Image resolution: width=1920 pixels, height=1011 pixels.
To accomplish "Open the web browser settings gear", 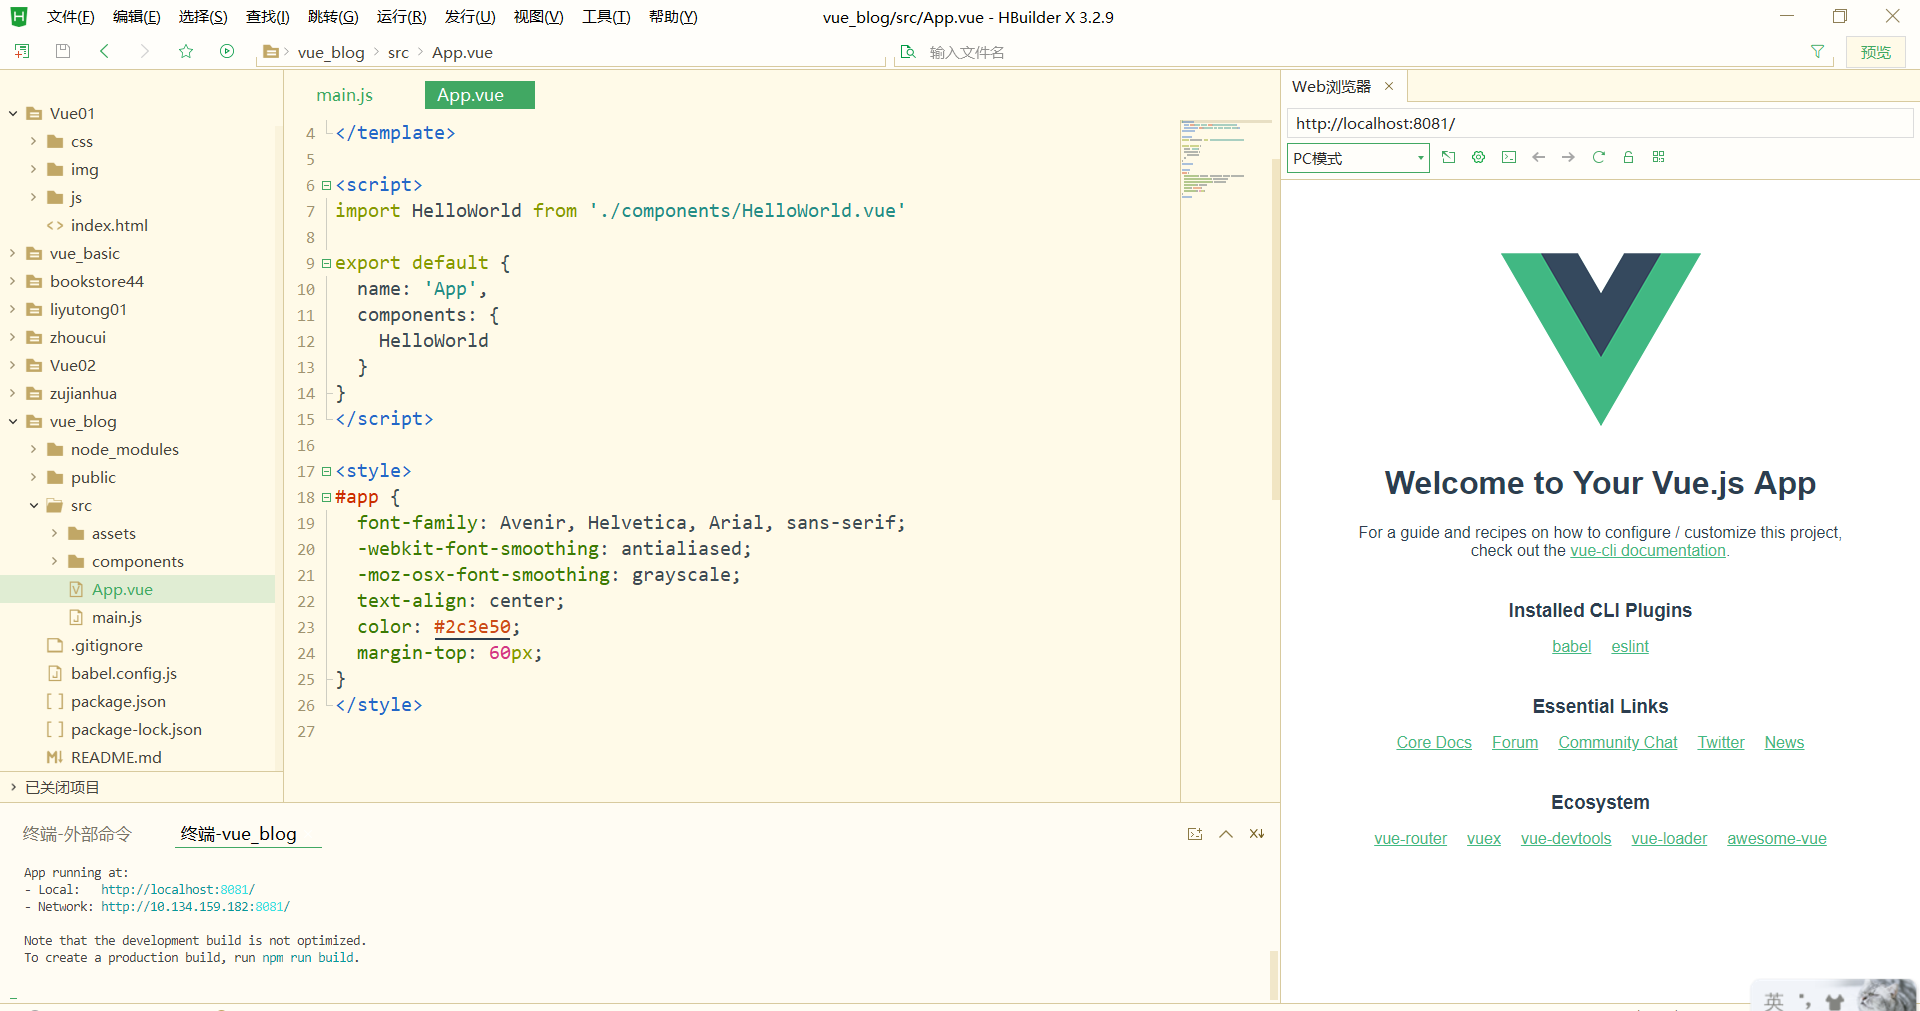I will tap(1478, 157).
